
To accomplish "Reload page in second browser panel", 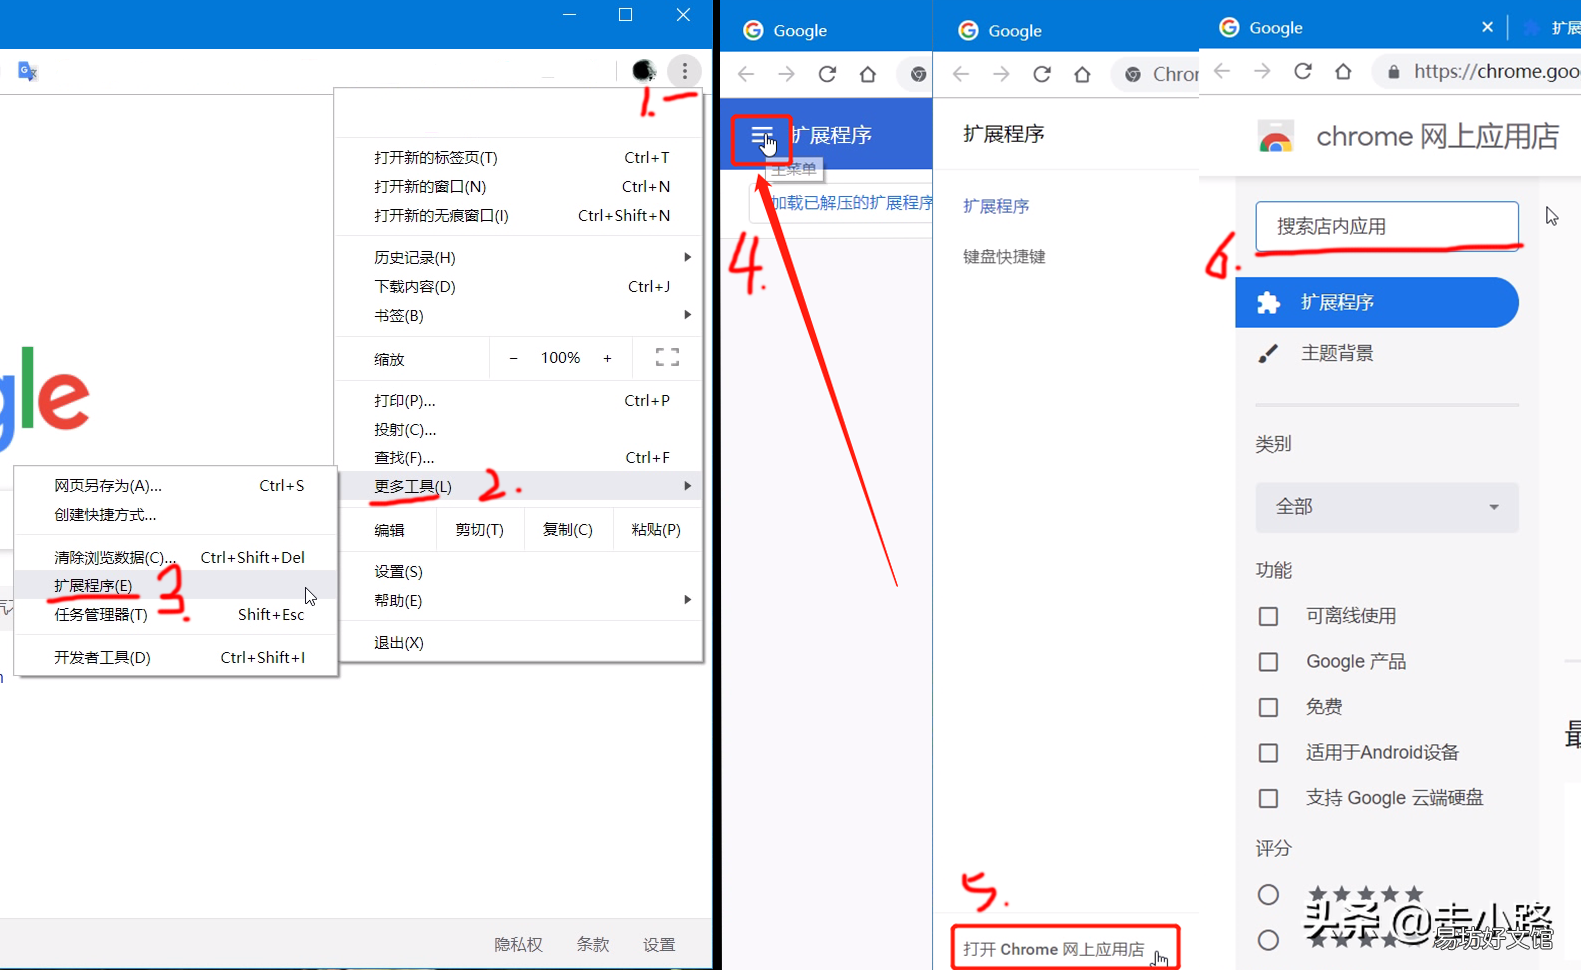I will 827,74.
